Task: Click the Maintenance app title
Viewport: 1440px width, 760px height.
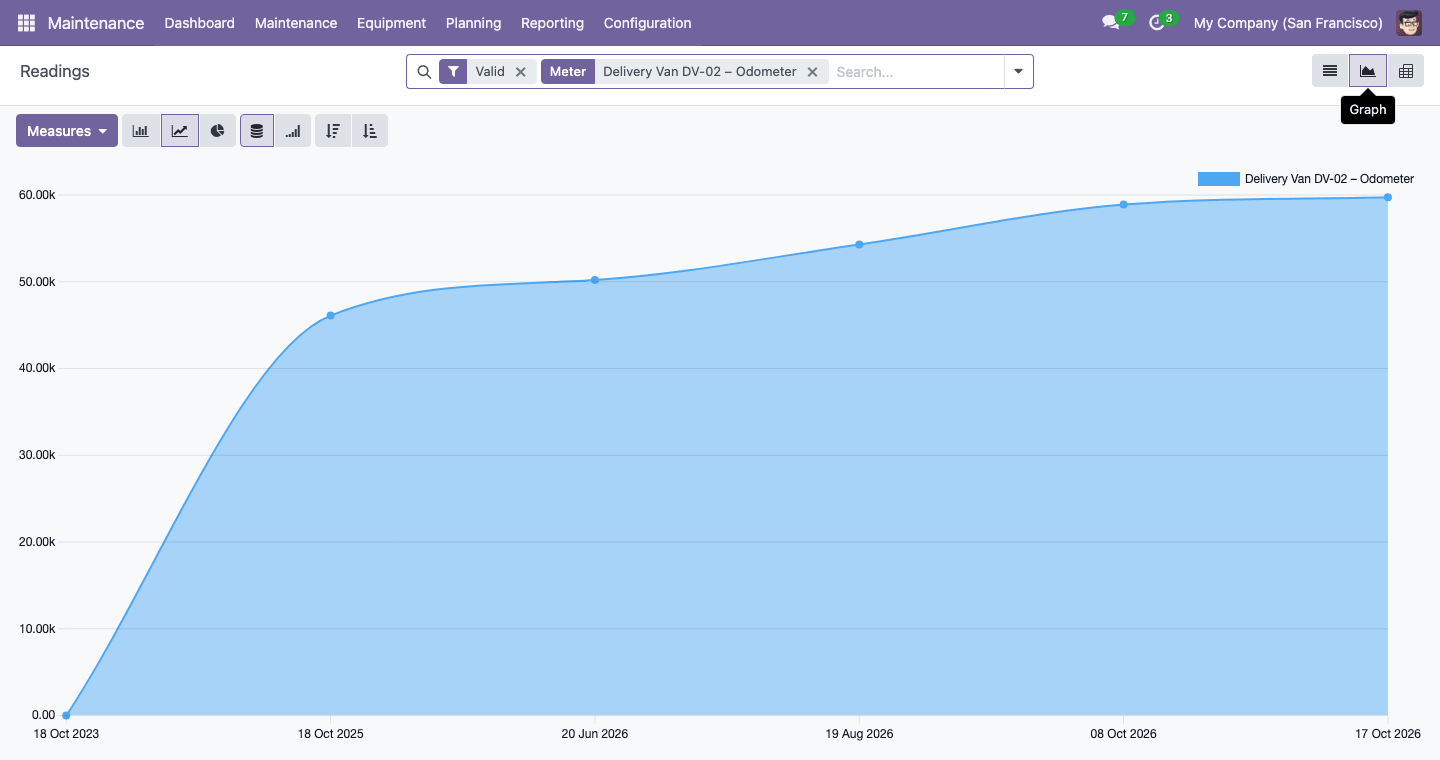Action: point(96,23)
